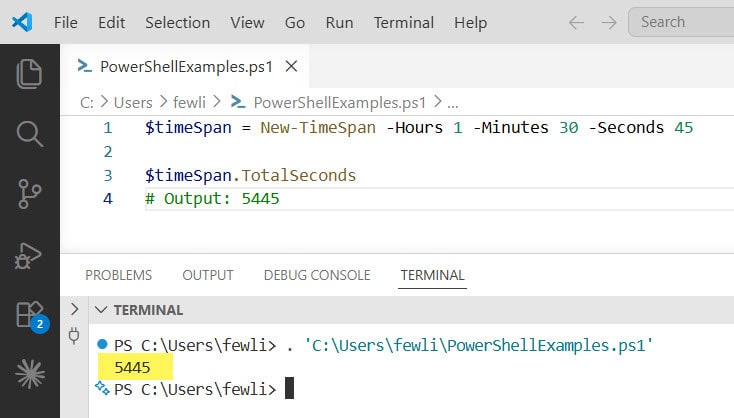This screenshot has height=418, width=734.
Task: Click line number 1 in the gutter
Action: pyautogui.click(x=108, y=128)
